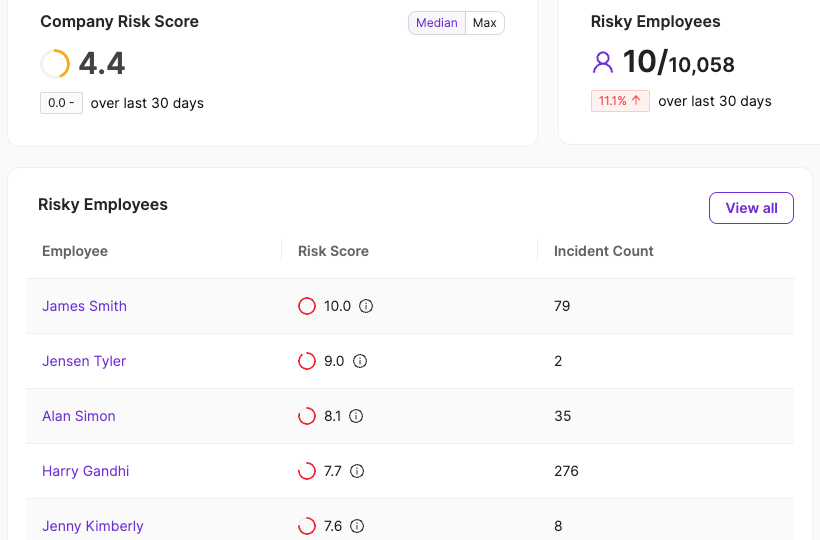Click info icon beside the 7.7 risk score

pos(357,471)
